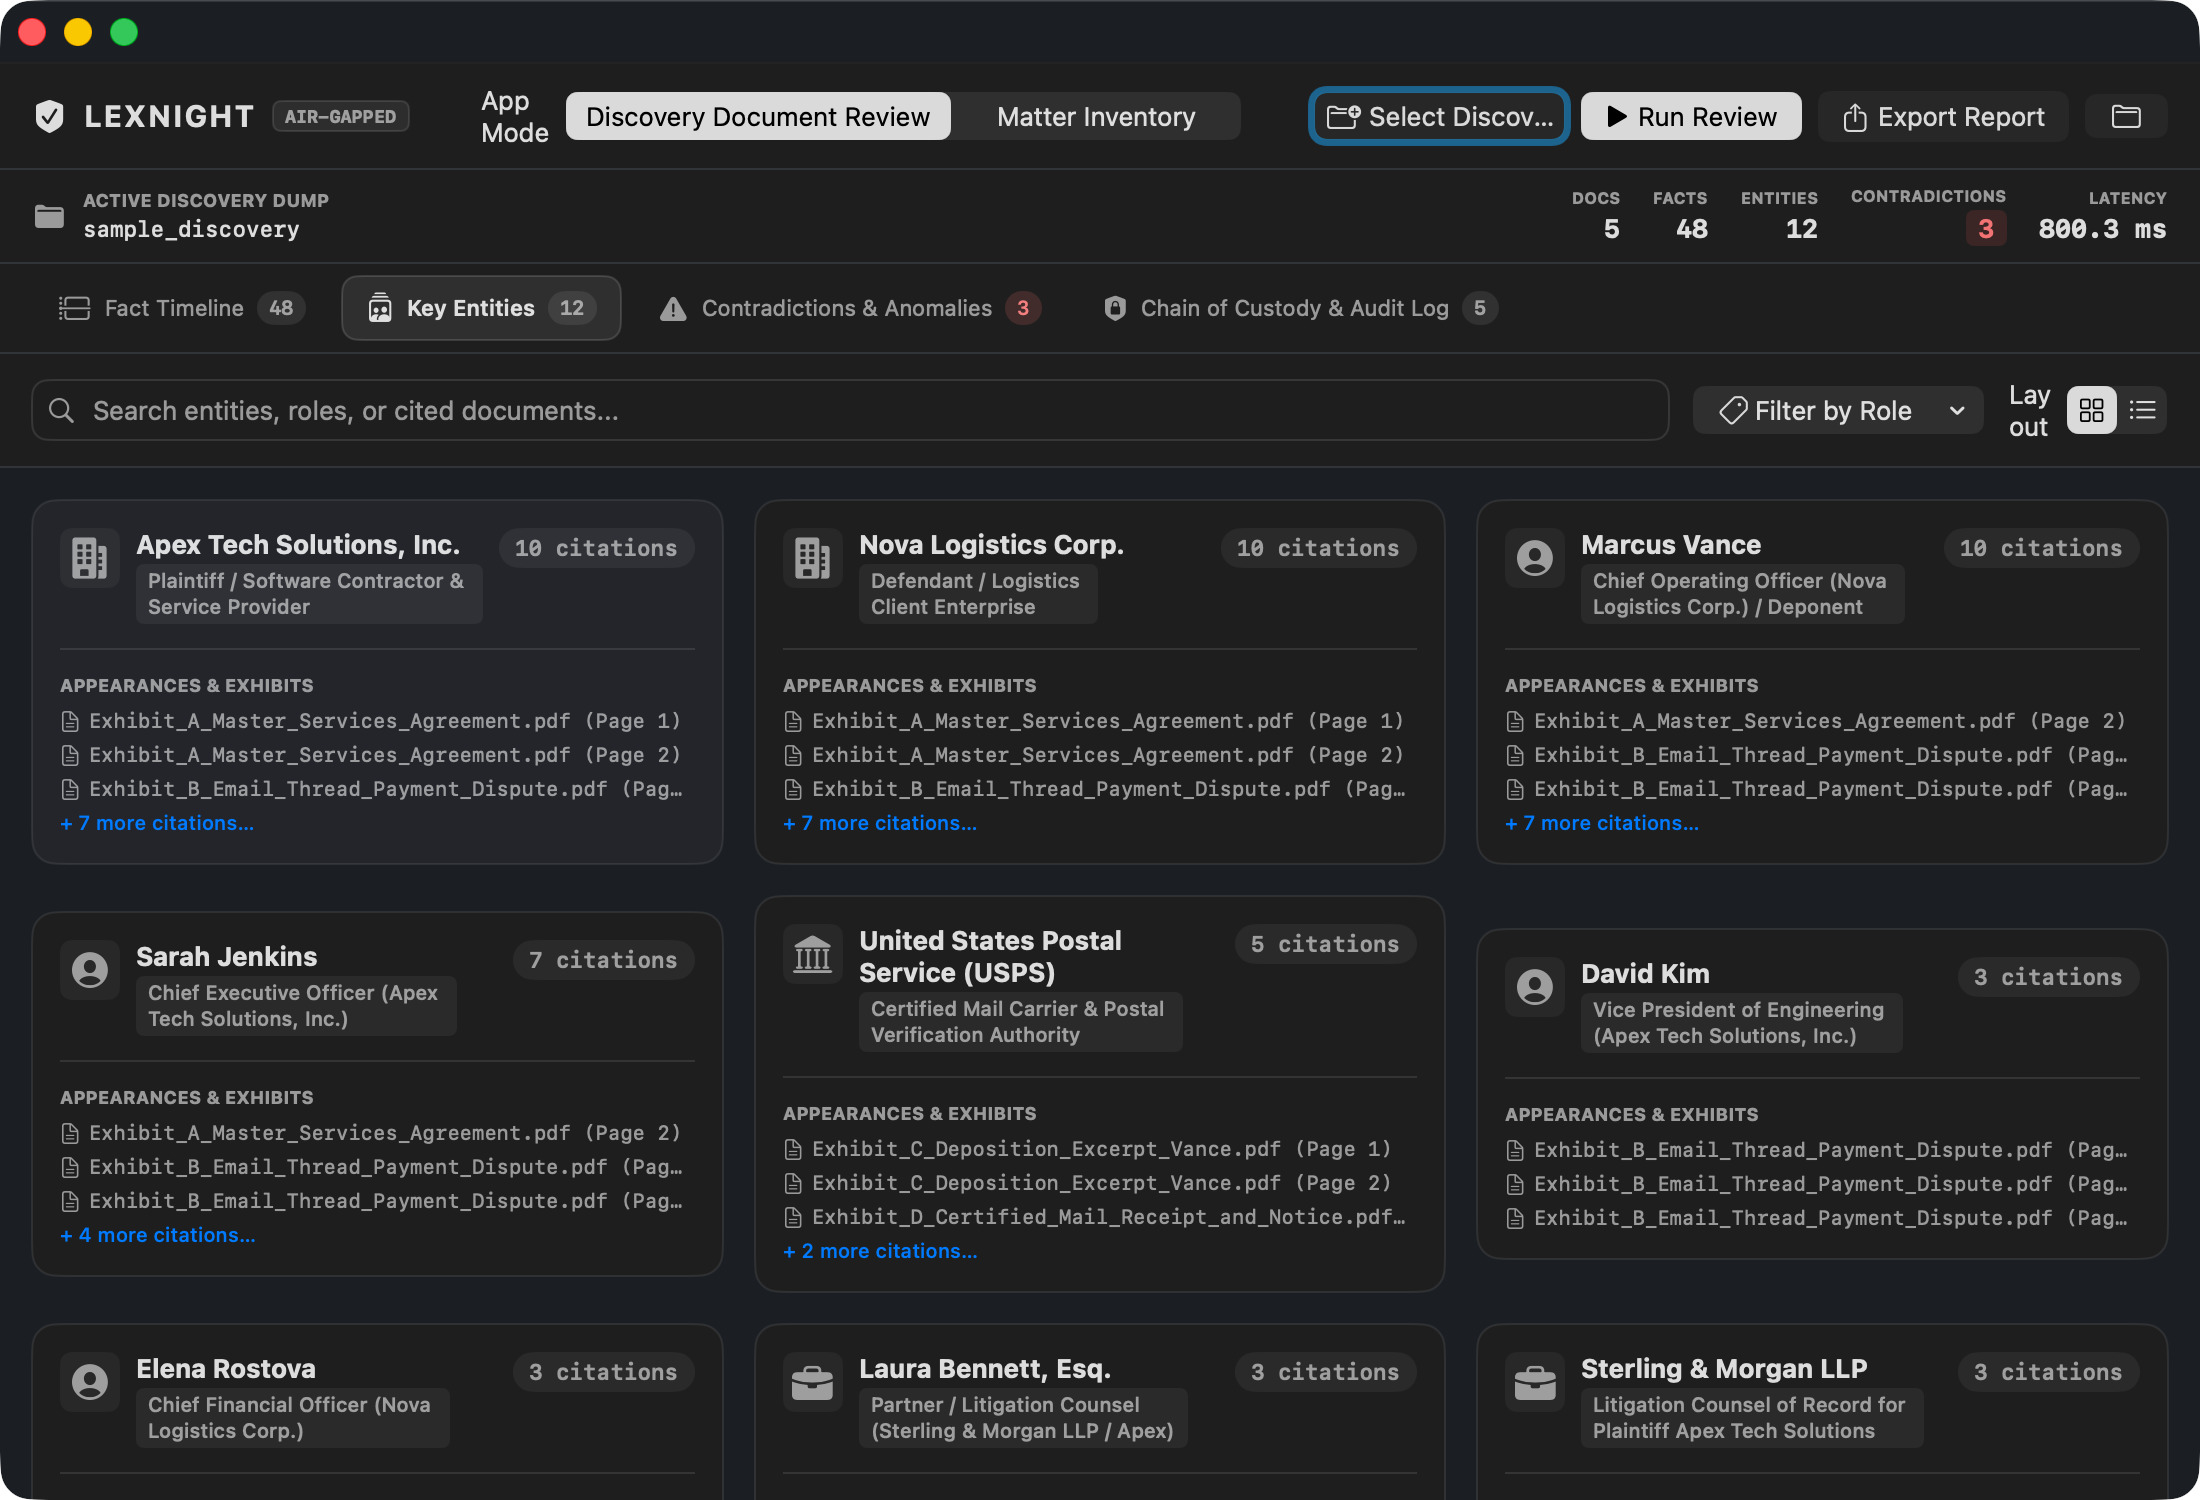This screenshot has height=1500, width=2200.
Task: Click the Key Entities tab icon
Action: pyautogui.click(x=380, y=308)
